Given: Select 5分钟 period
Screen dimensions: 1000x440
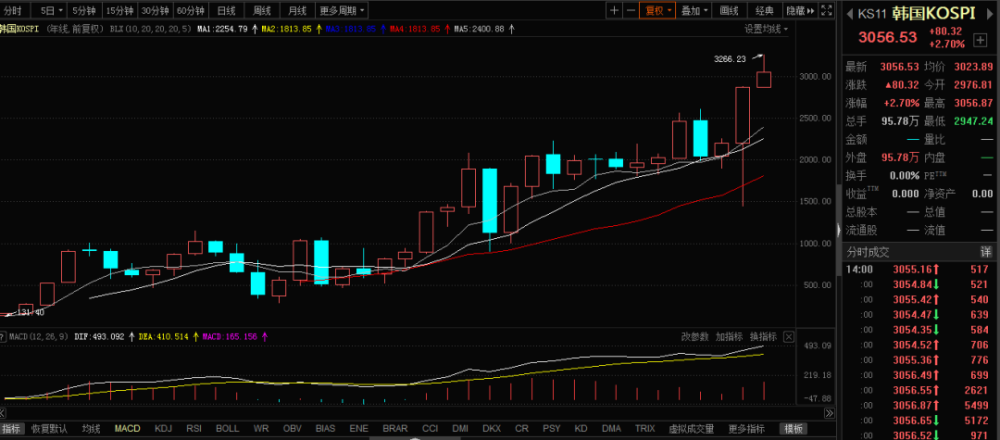Looking at the screenshot, I should click(x=85, y=11).
